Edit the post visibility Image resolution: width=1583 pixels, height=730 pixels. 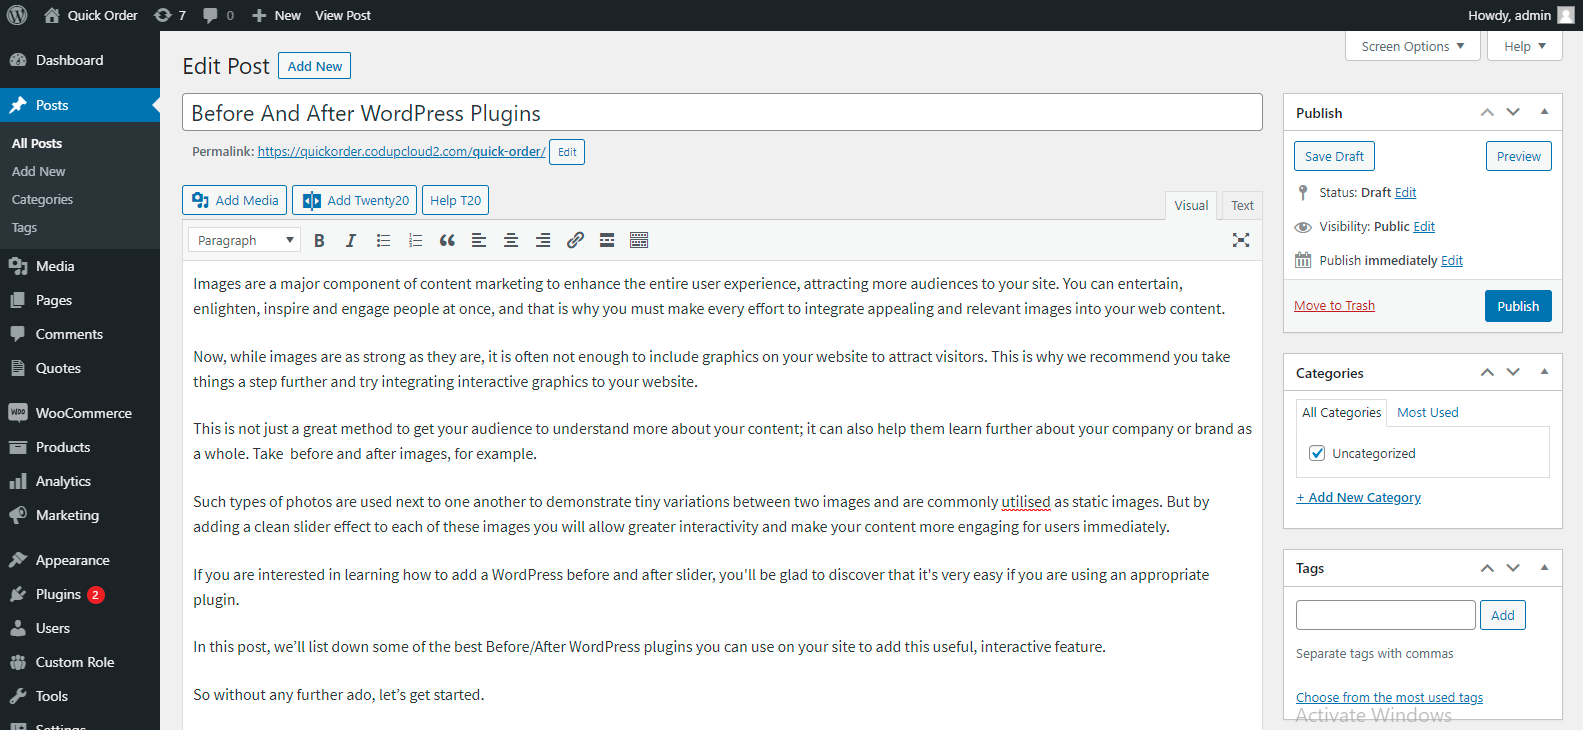[1424, 226]
